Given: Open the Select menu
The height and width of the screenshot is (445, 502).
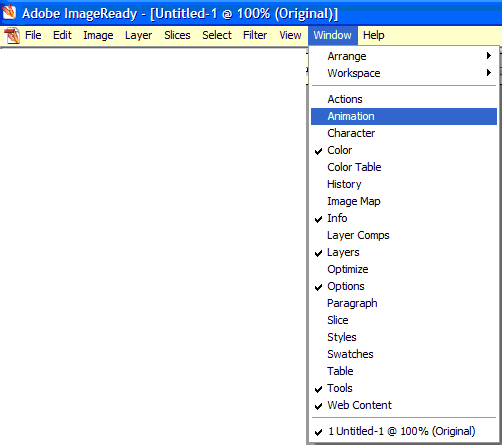Looking at the screenshot, I should click(x=217, y=35).
